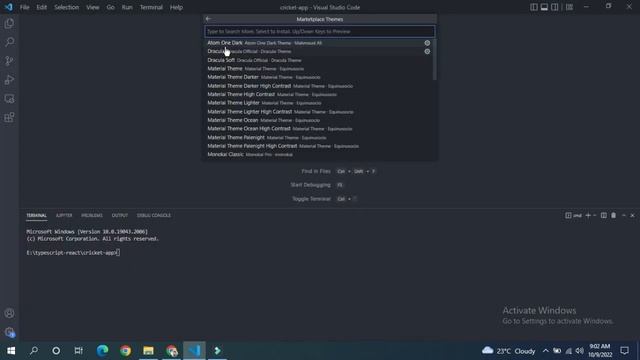Open Windows notification center
The width and height of the screenshot is (640, 360).
624,351
